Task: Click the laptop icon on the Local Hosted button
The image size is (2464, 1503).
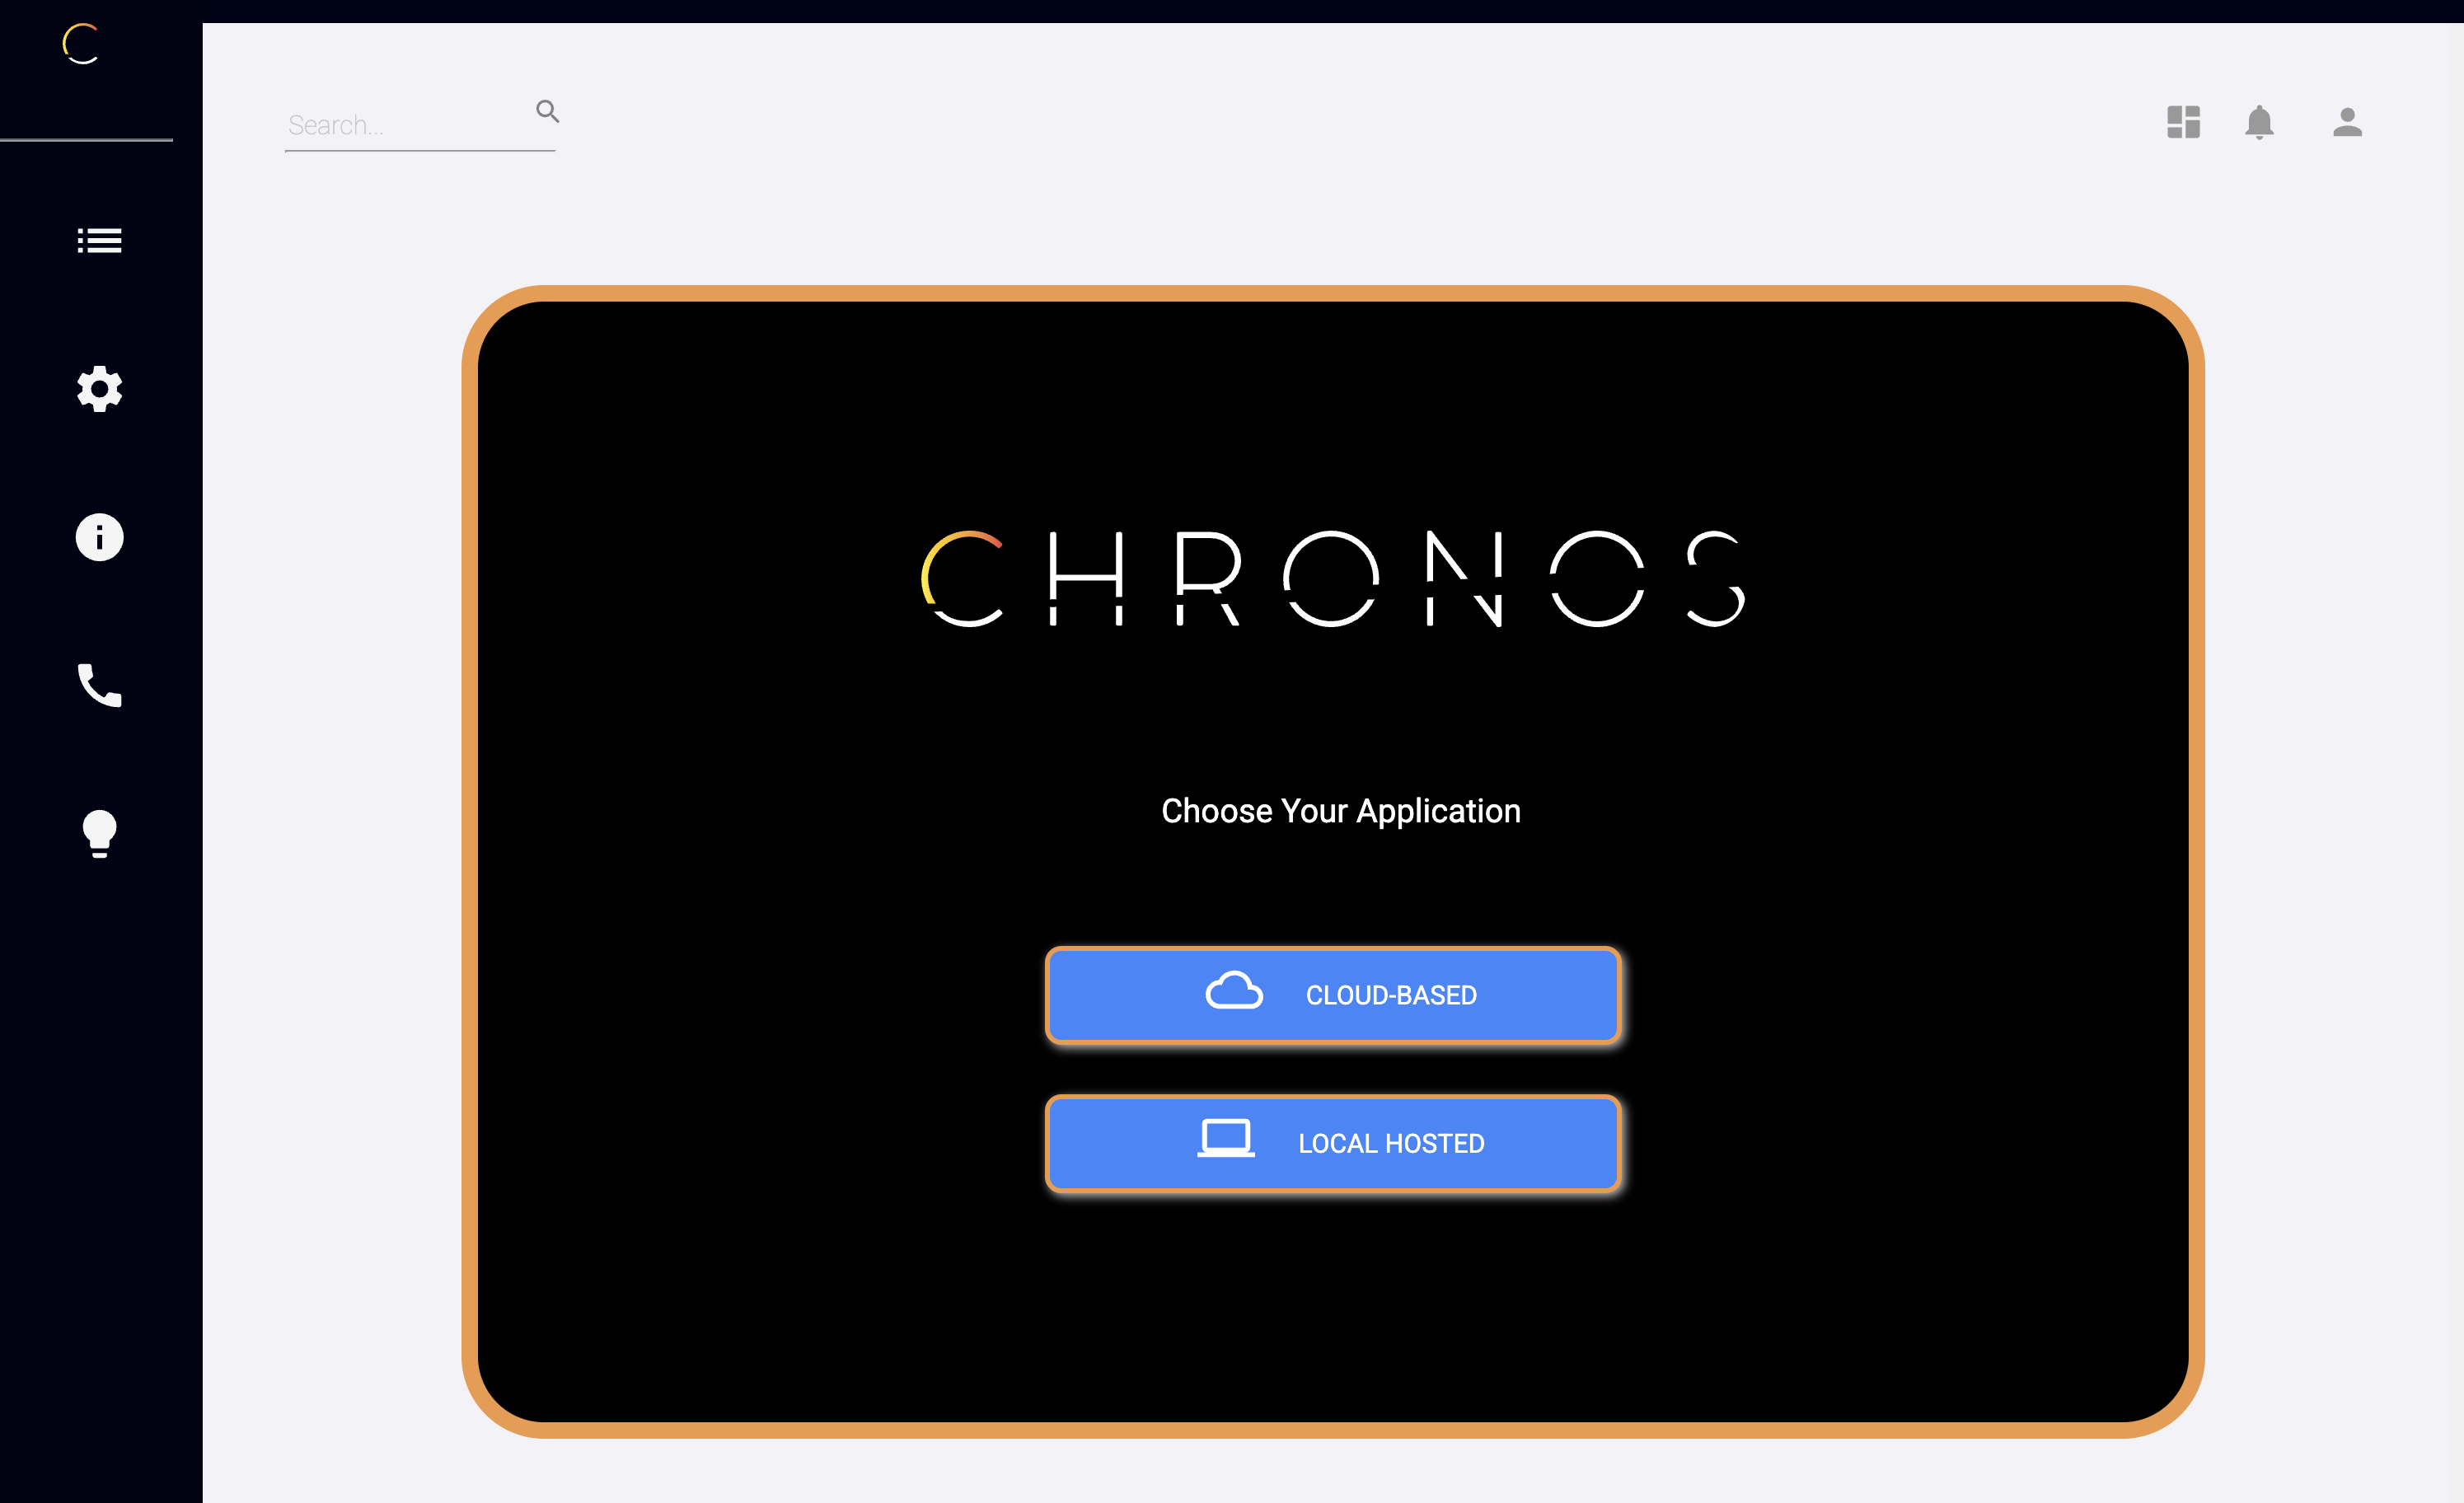Action: pos(1228,1140)
